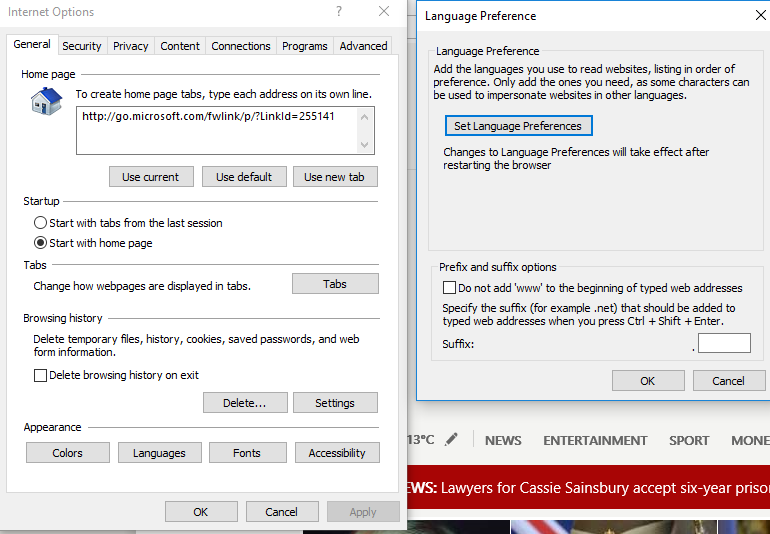This screenshot has height=534, width=770.
Task: Open the SPORT link on the webpage
Action: (689, 441)
